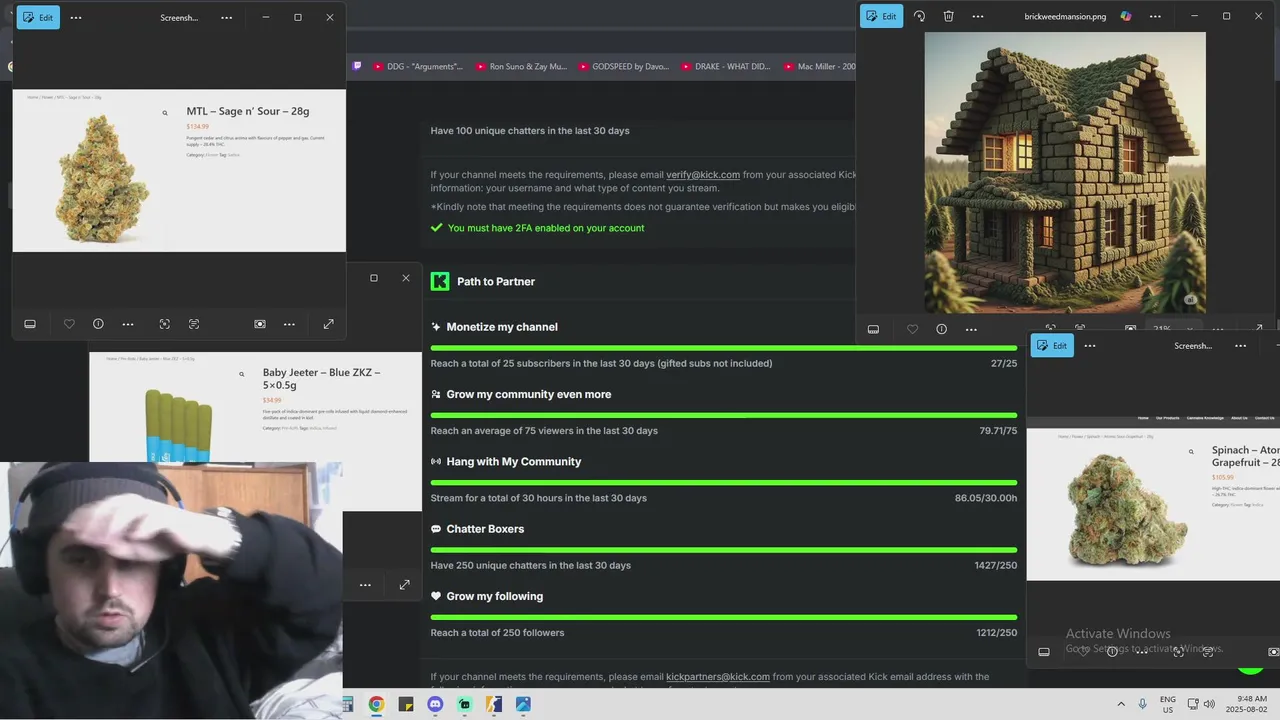
Task: Open the ellipsis beside Edit in the Spinach window
Action: click(1090, 345)
